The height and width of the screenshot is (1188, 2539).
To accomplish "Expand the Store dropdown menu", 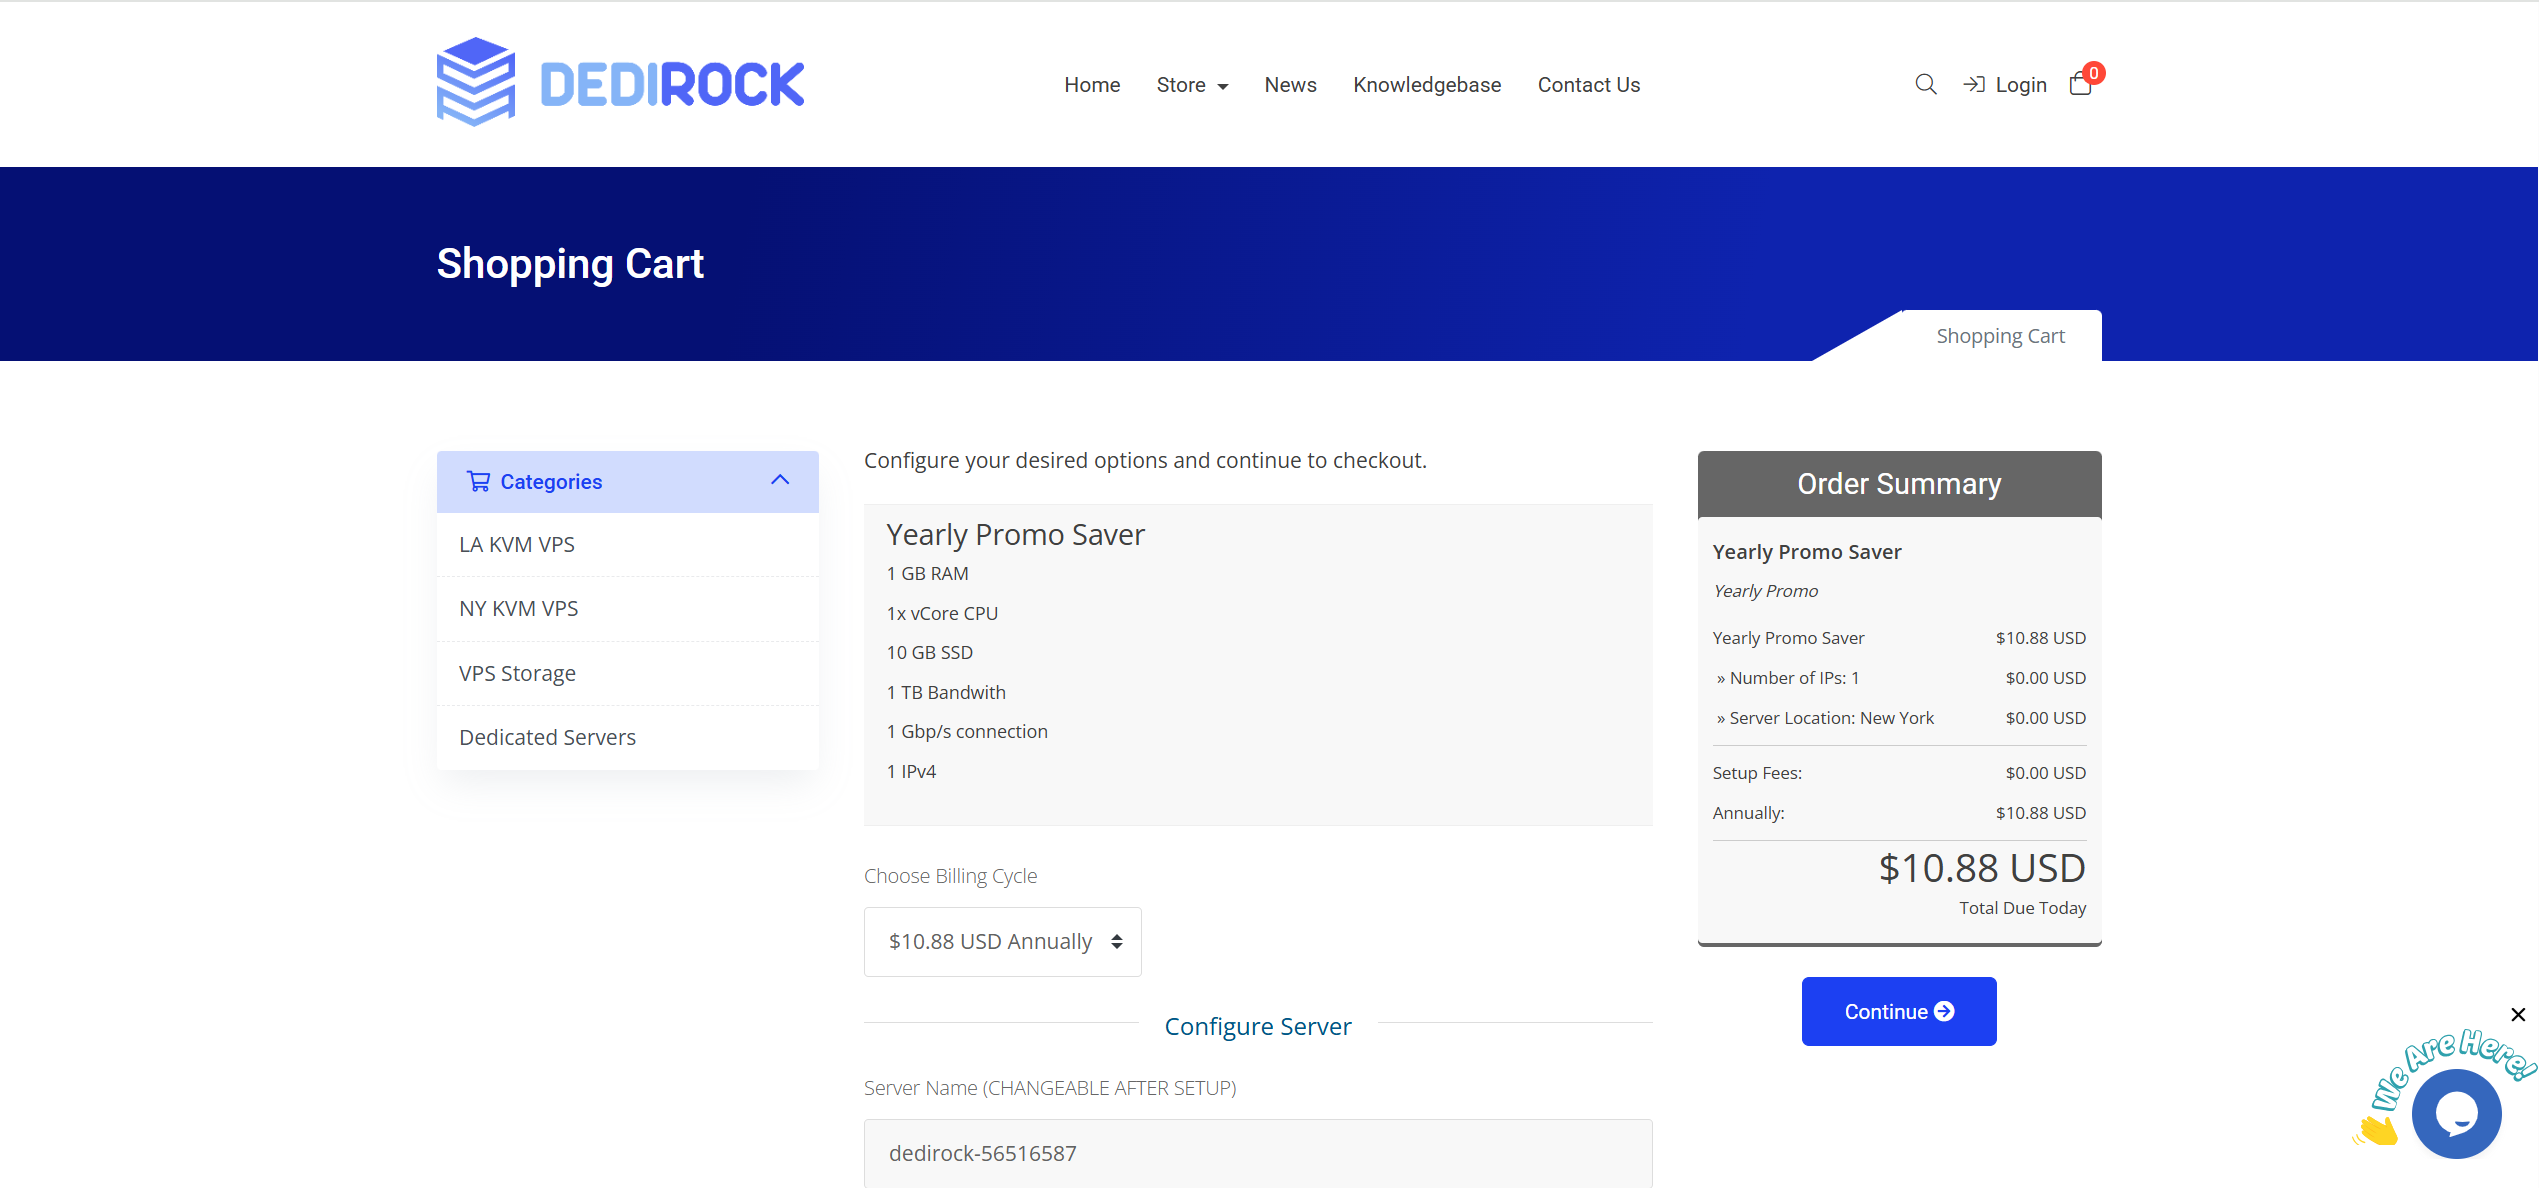I will tap(1192, 85).
